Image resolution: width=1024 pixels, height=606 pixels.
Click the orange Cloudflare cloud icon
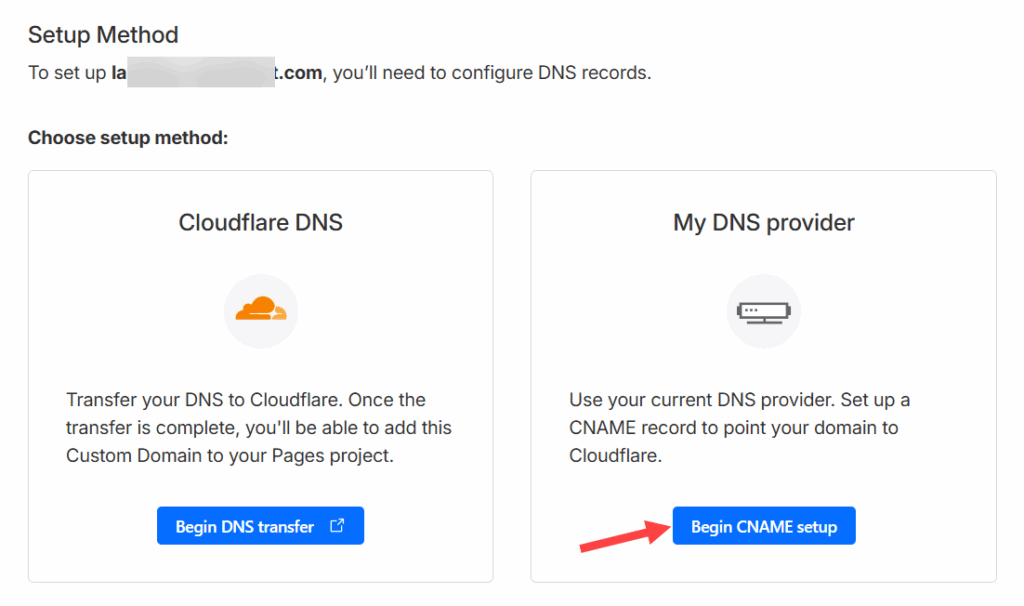click(x=260, y=309)
